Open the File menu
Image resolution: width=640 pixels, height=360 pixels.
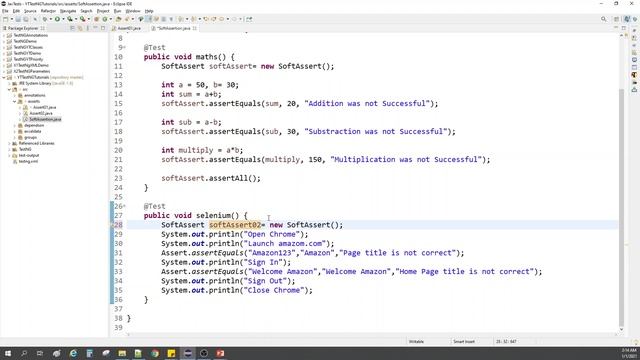pos(5,11)
